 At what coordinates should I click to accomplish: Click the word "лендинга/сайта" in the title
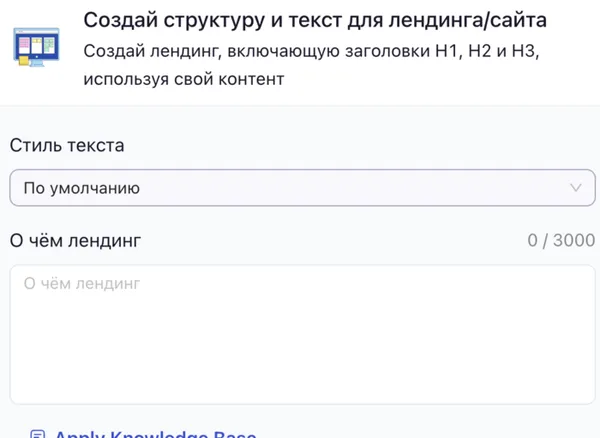coord(479,20)
